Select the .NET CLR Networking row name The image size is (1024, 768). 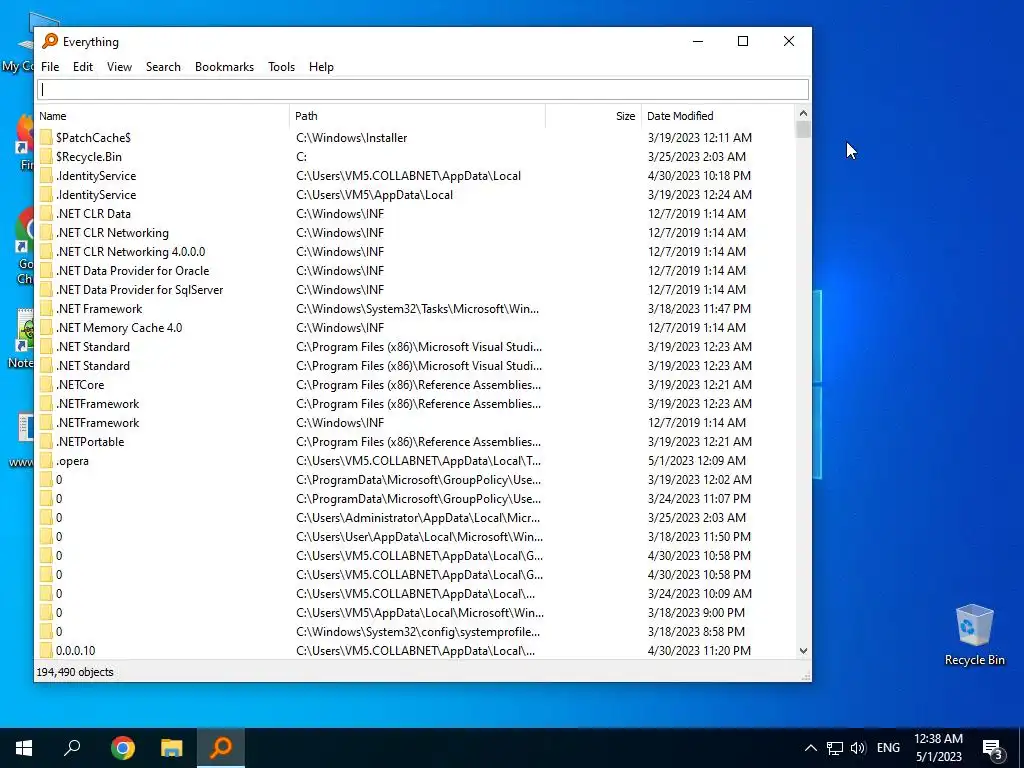(x=112, y=232)
